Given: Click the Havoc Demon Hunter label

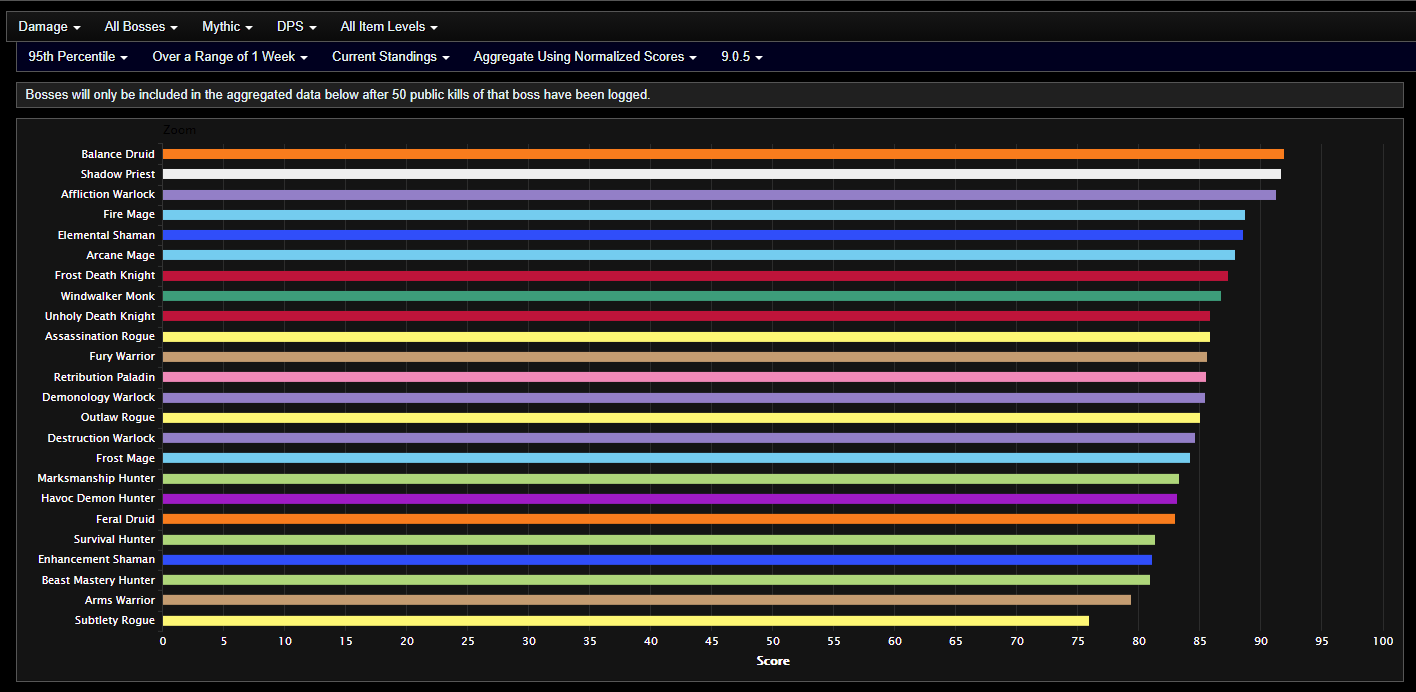Looking at the screenshot, I should [98, 499].
